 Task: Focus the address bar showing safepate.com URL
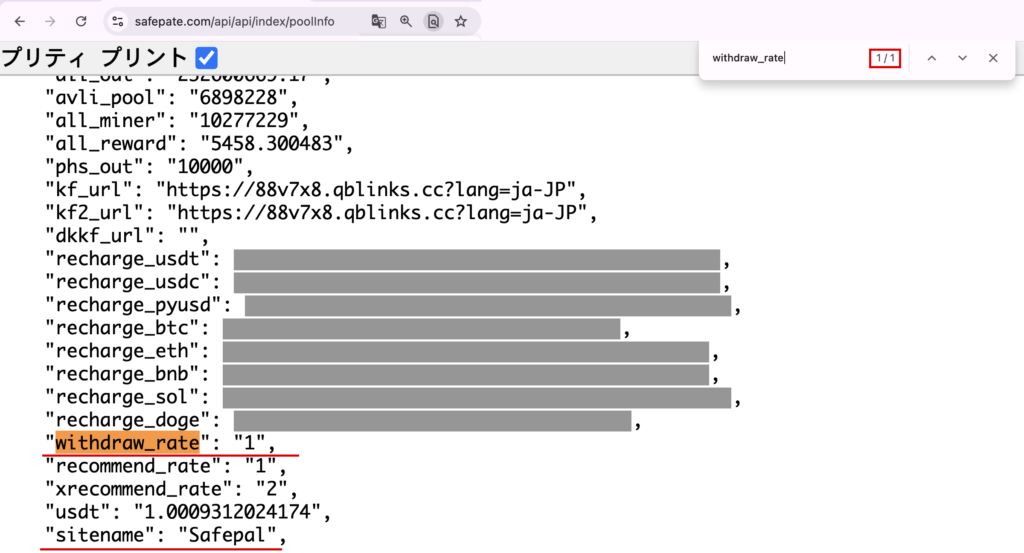(234, 22)
